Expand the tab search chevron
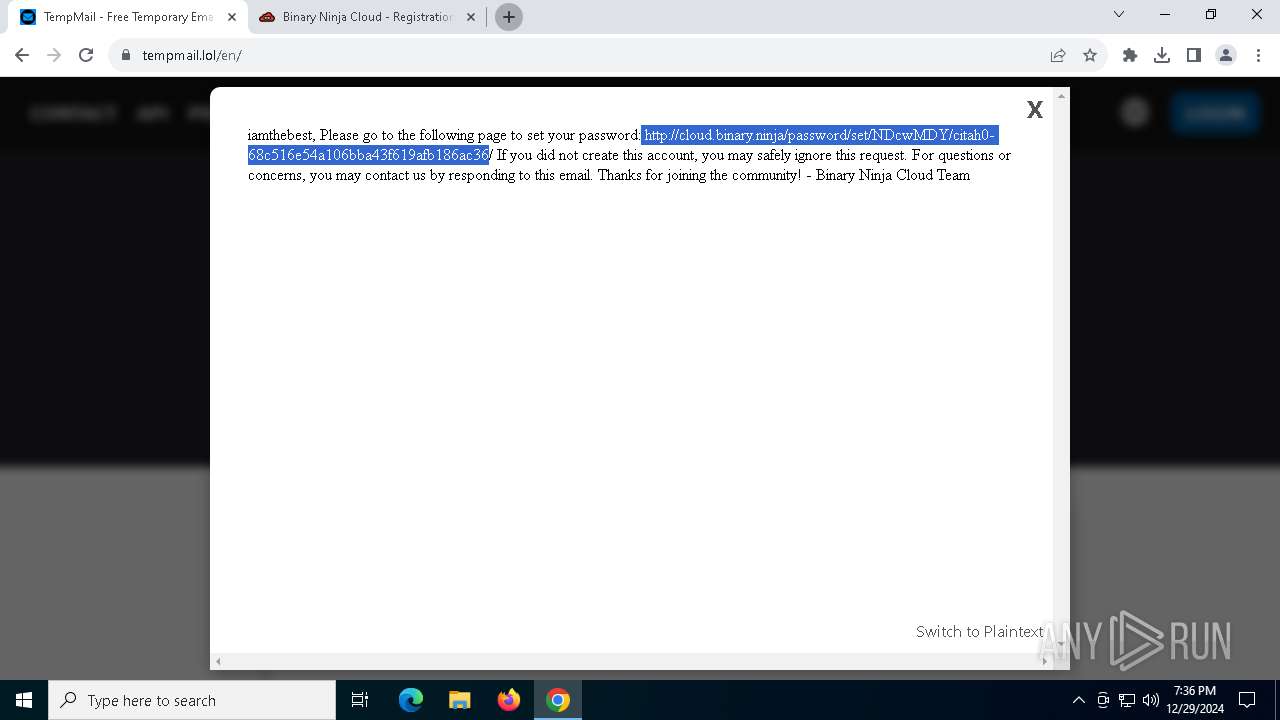1280x720 pixels. point(1119,14)
